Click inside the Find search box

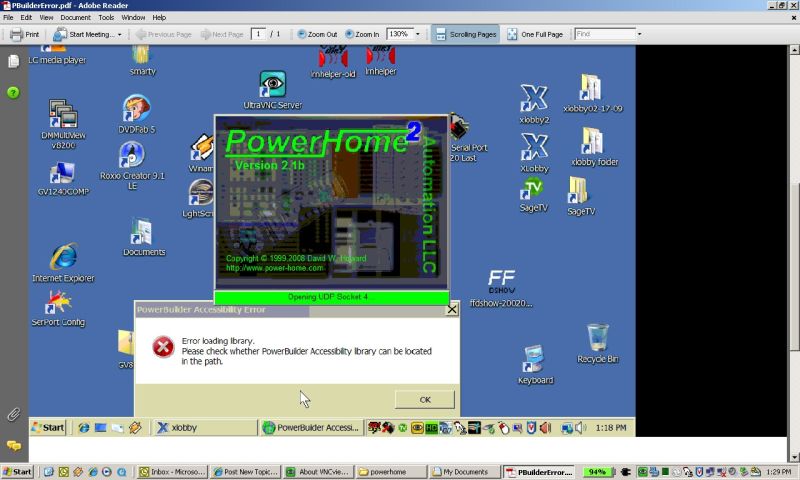[605, 34]
